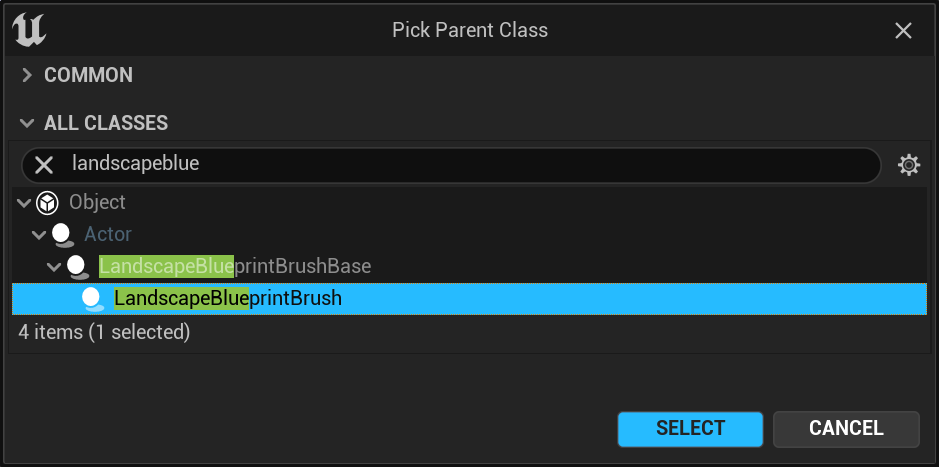Click the LandscapeBlueprintBrushBase class icon

77,266
